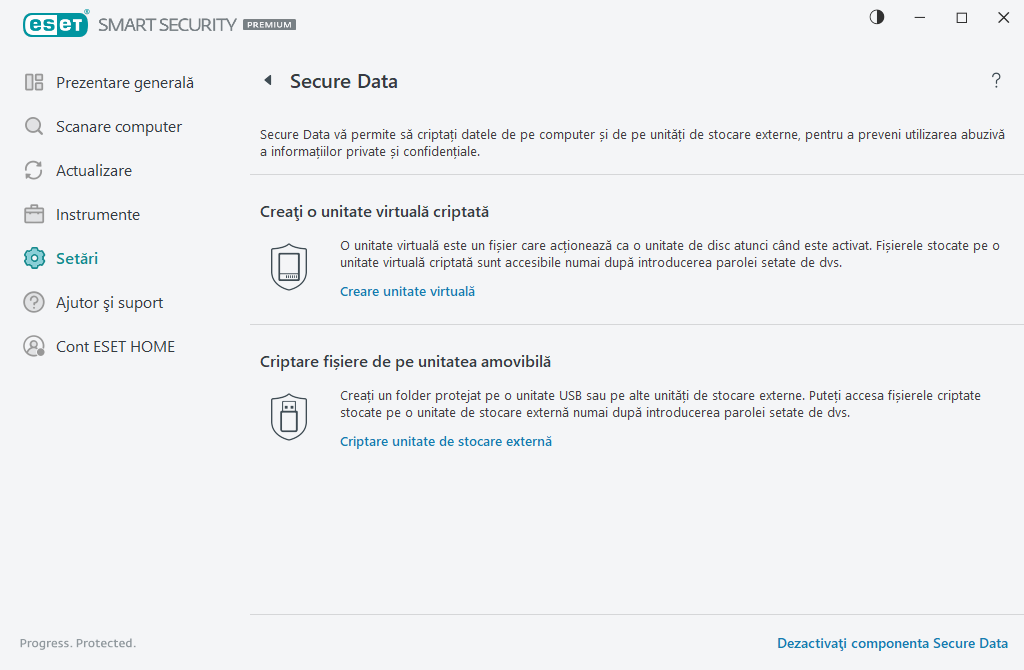Open the Cont ESET HOME section
Screen dimensions: 1024x670
[x=116, y=346]
